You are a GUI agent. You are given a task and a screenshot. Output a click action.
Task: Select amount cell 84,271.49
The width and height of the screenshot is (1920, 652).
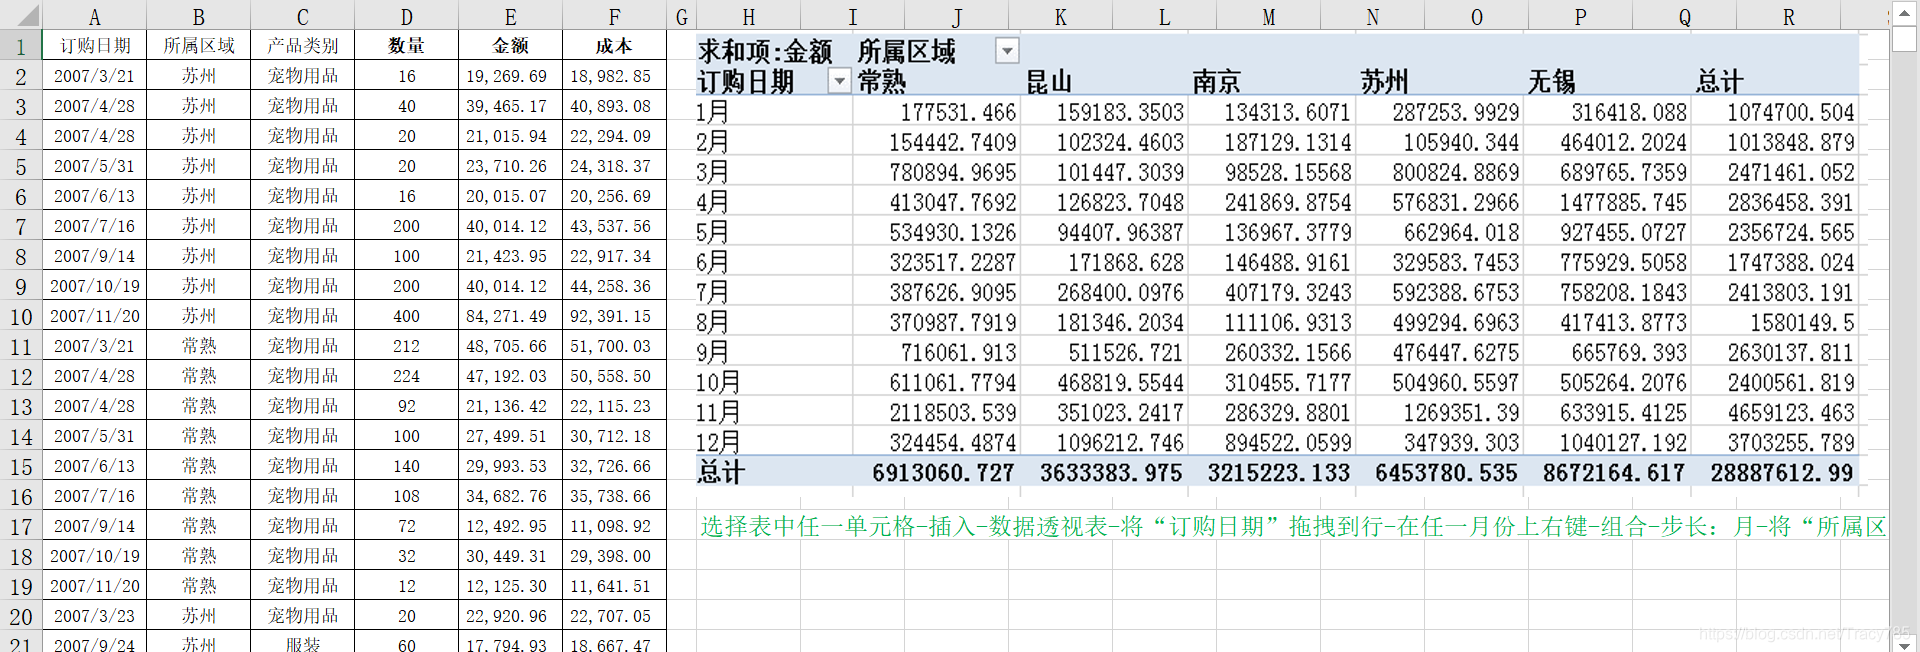[510, 316]
